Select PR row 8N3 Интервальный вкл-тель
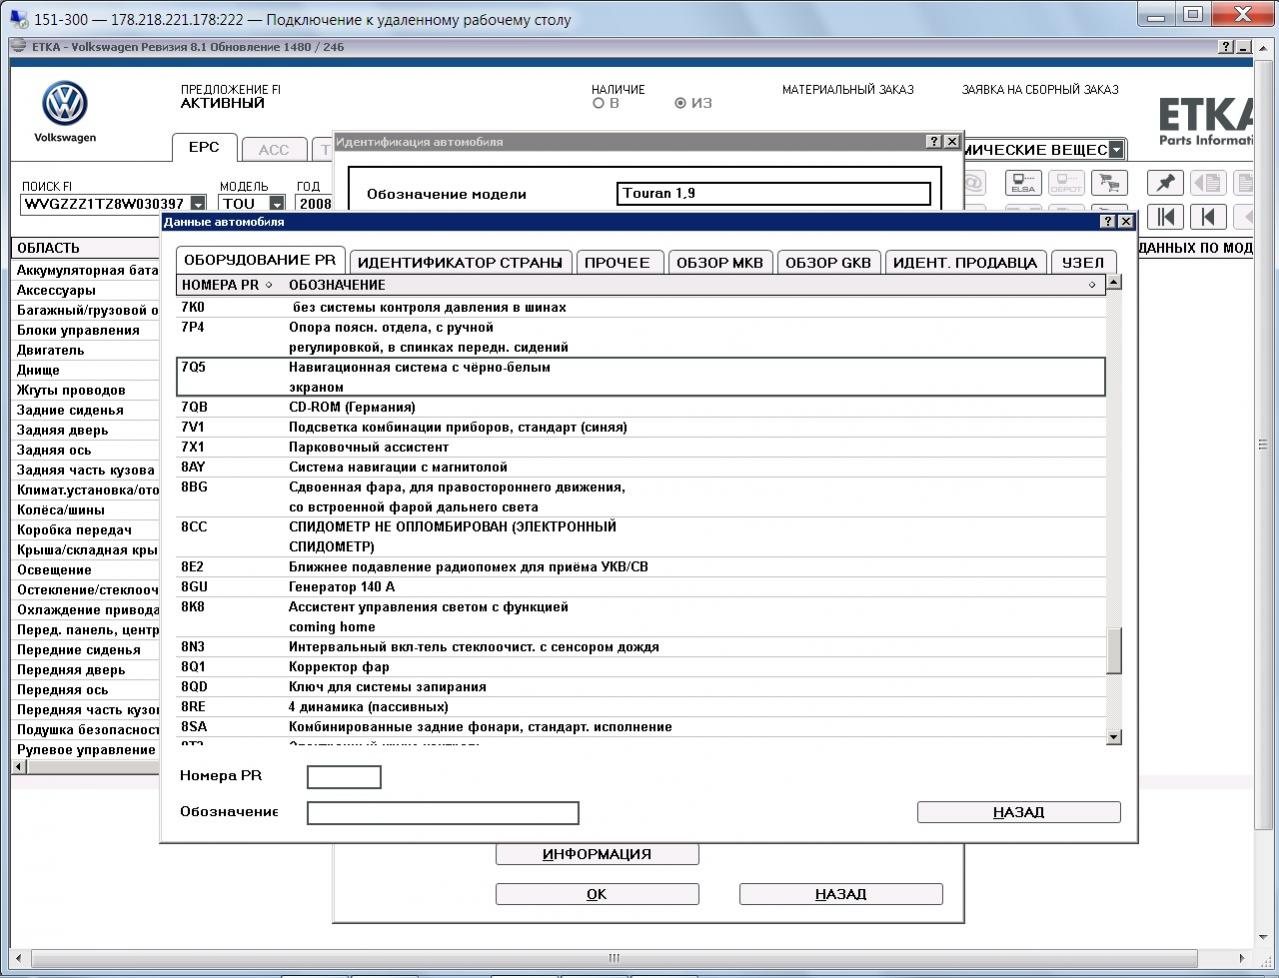This screenshot has height=978, width=1279. click(x=641, y=647)
